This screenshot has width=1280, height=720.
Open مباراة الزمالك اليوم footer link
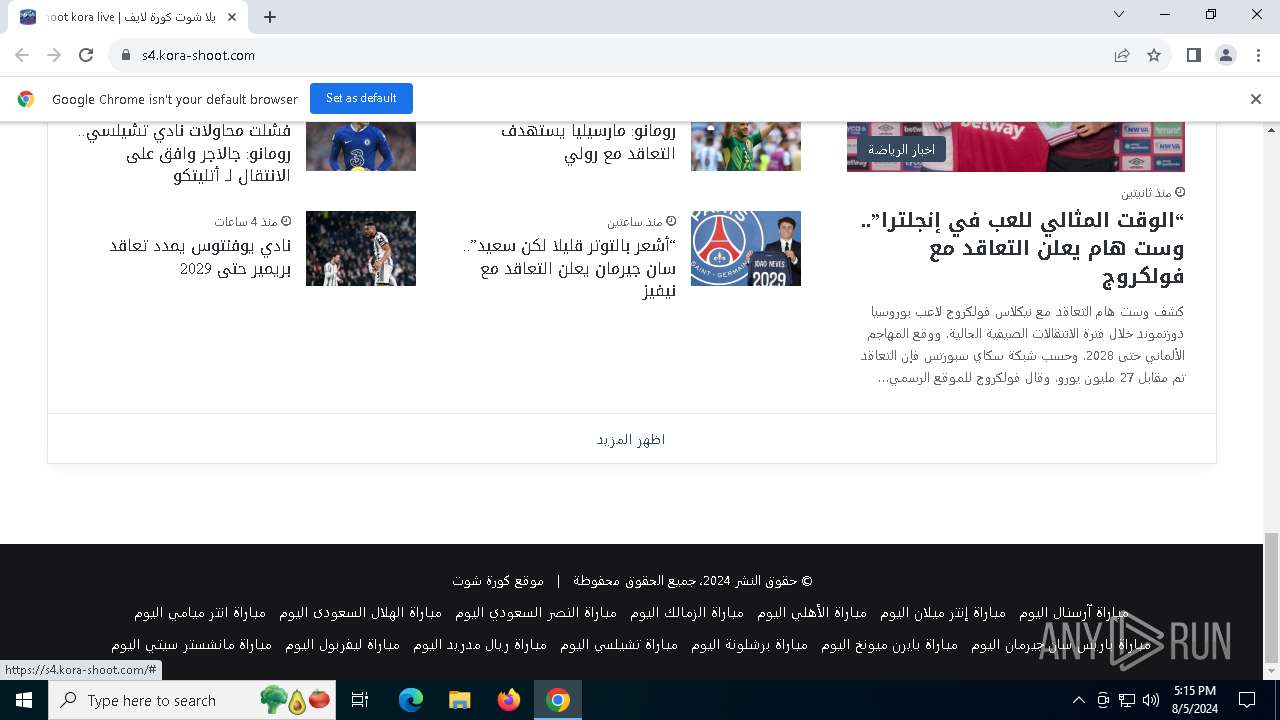point(686,612)
